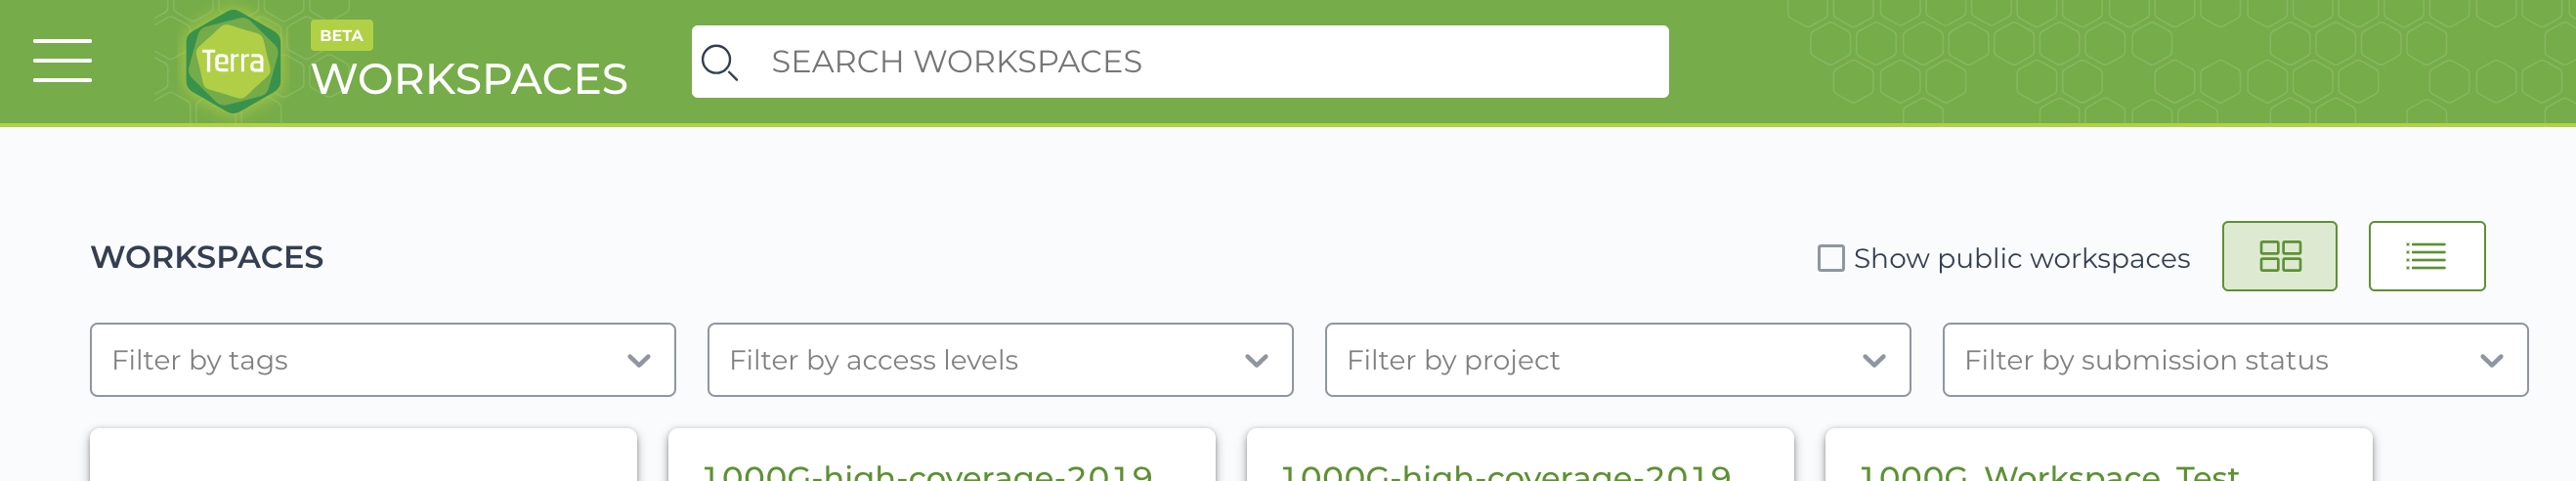Expand the submission status chevron arrow
Image resolution: width=2576 pixels, height=481 pixels.
[2491, 361]
